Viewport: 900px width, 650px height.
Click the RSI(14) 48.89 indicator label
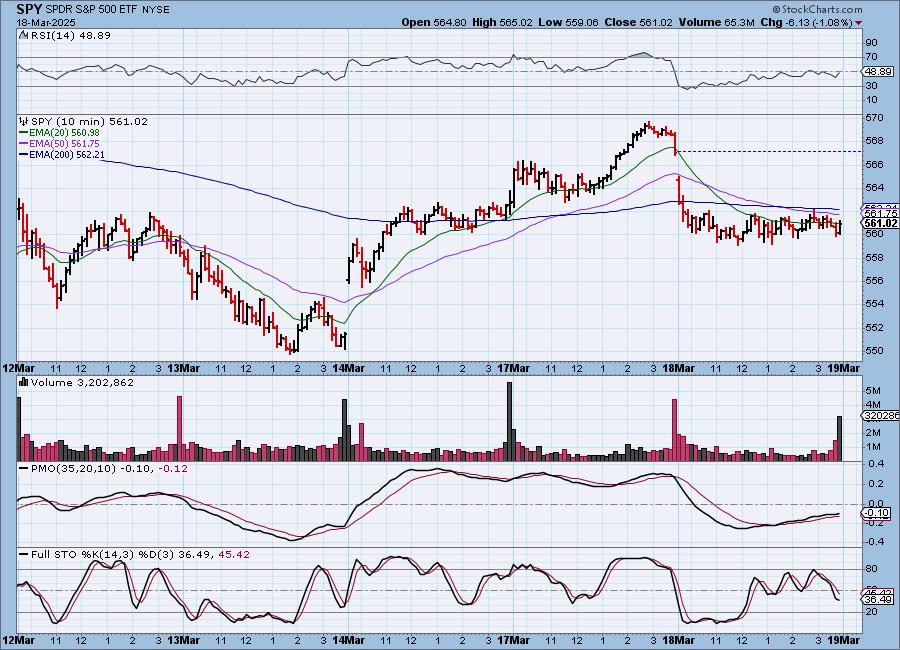[71, 35]
